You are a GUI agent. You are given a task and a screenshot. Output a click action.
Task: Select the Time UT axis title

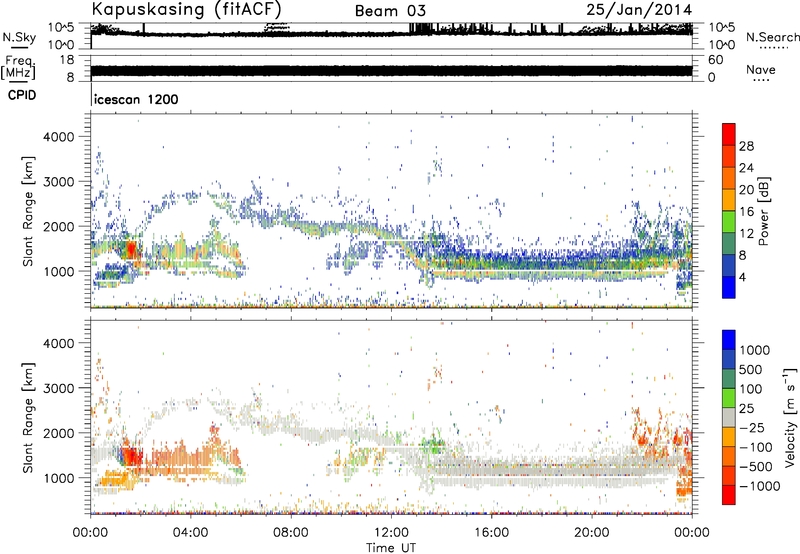[x=391, y=548]
